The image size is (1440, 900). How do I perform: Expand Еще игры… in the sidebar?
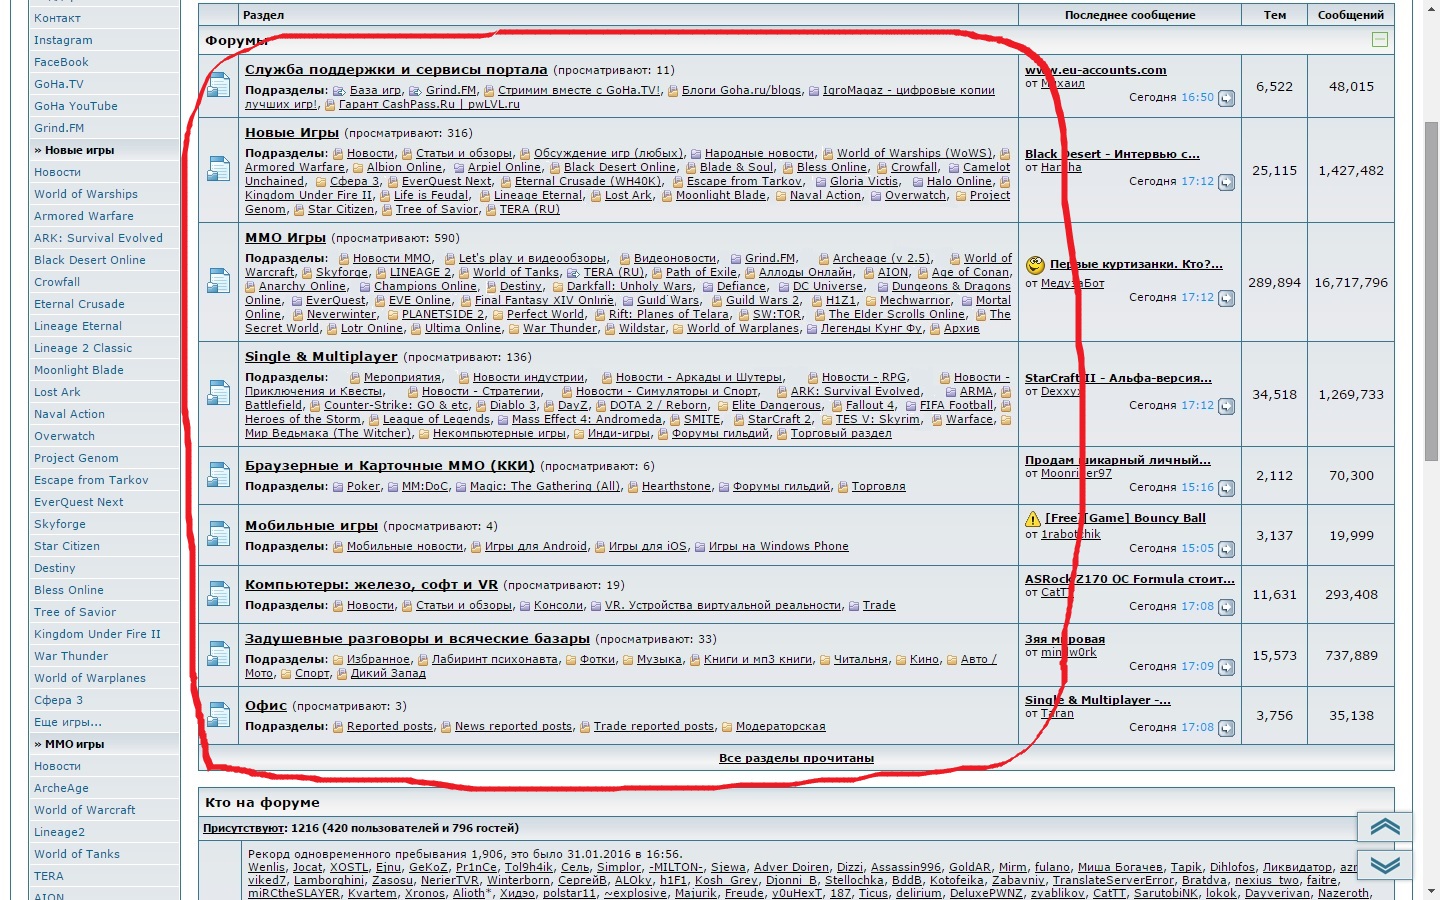pyautogui.click(x=68, y=722)
